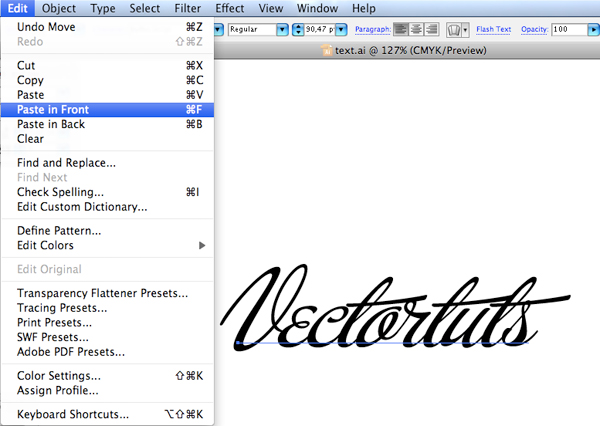The width and height of the screenshot is (600, 426).
Task: Choose Define Pattern
Action: coord(107,230)
